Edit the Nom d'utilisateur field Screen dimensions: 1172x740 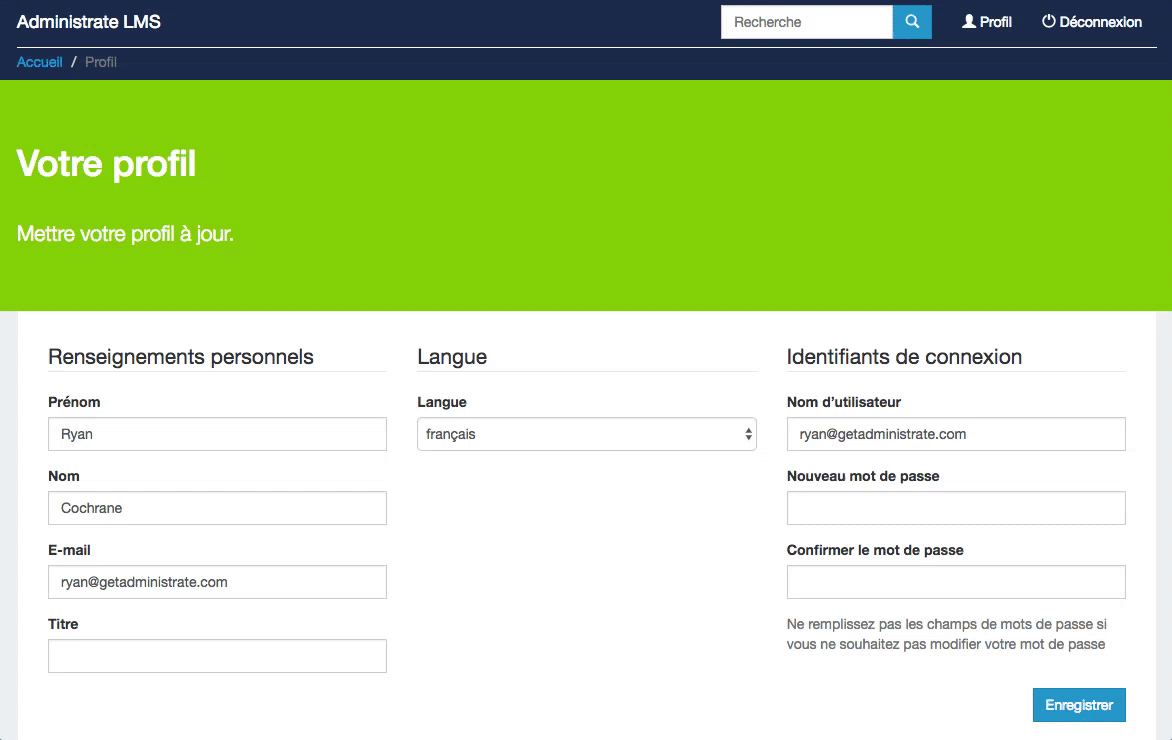(956, 434)
